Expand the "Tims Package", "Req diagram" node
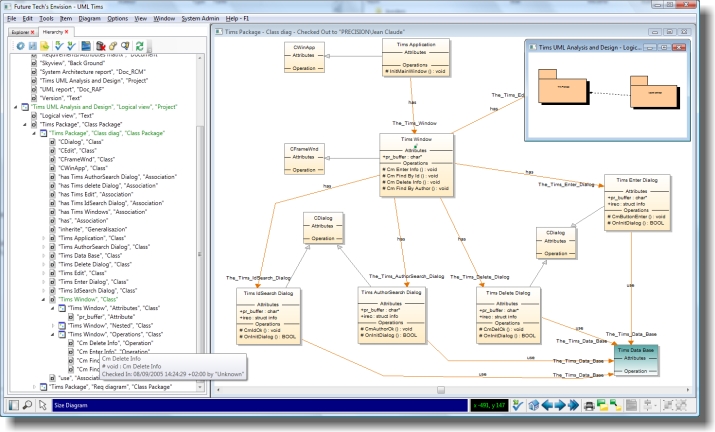The height and width of the screenshot is (432, 715). 34,387
